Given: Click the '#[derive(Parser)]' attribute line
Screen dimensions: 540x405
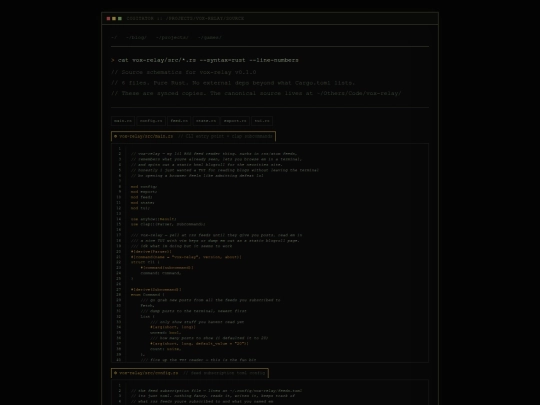Looking at the screenshot, I should [151, 251].
